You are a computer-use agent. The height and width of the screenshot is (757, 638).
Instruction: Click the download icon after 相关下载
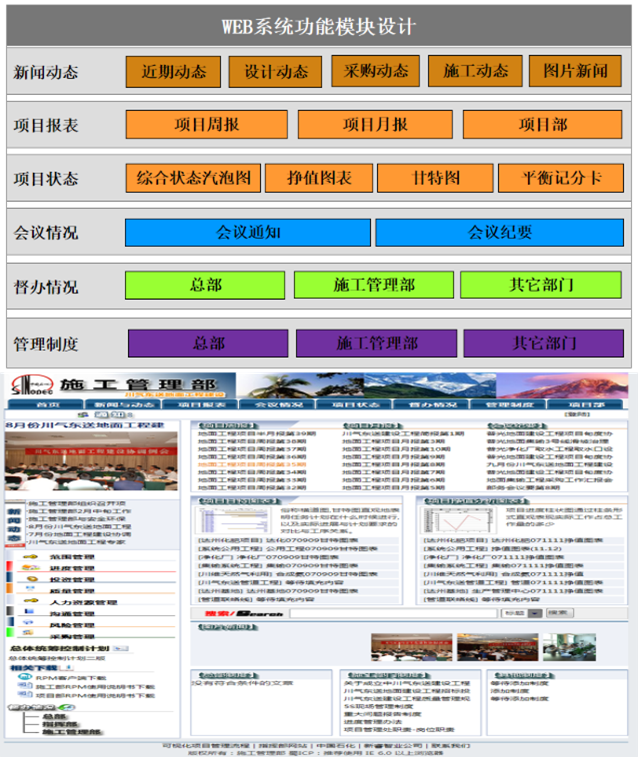click(x=68, y=668)
